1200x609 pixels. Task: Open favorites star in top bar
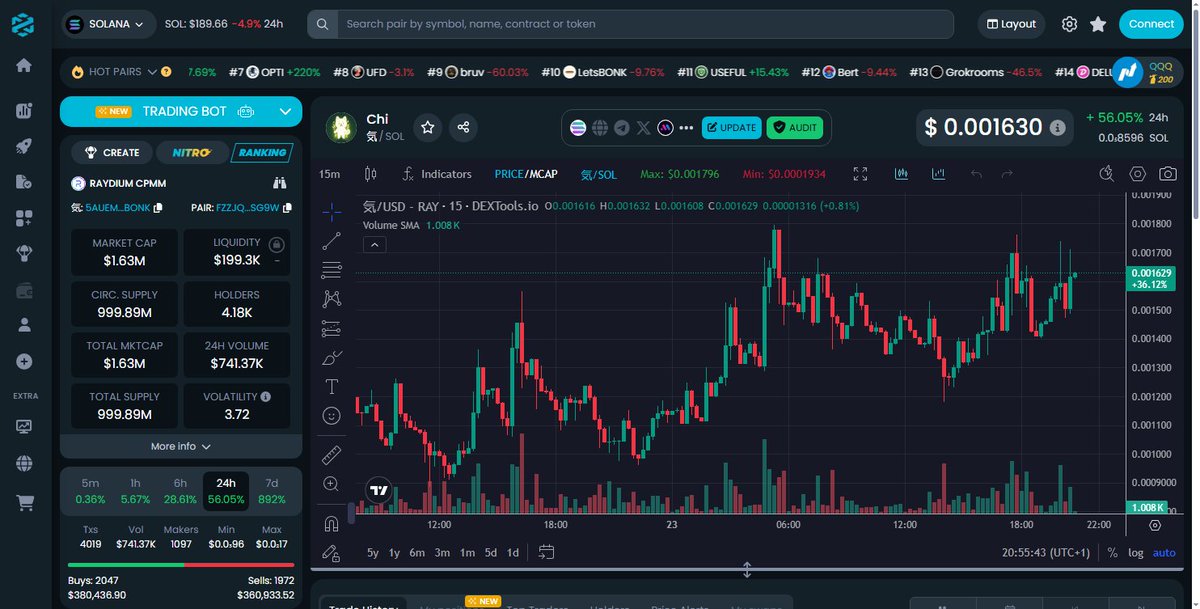pyautogui.click(x=1098, y=24)
